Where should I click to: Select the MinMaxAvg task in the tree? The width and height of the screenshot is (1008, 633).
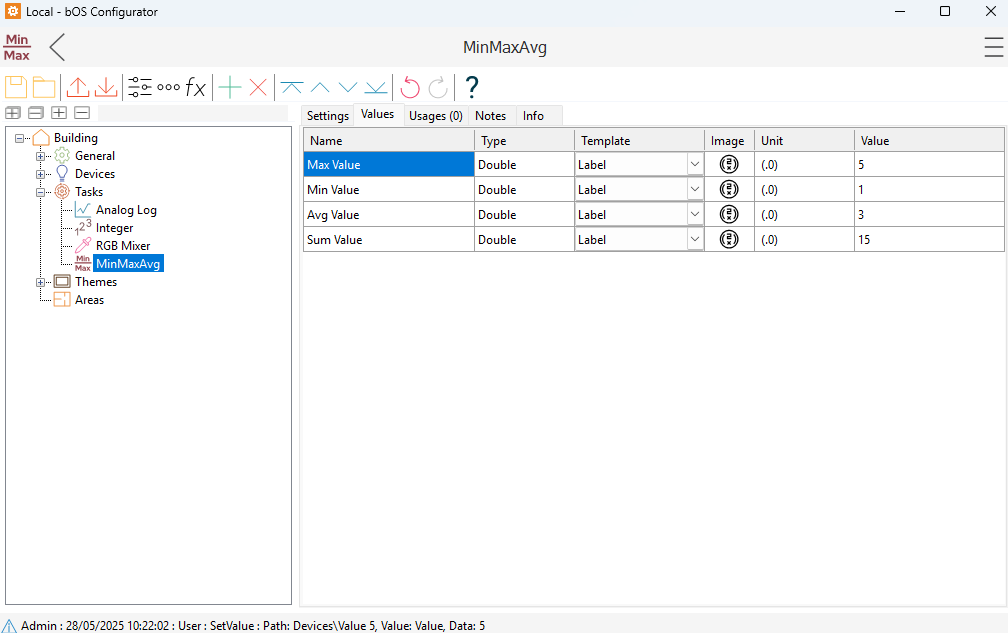tap(128, 263)
